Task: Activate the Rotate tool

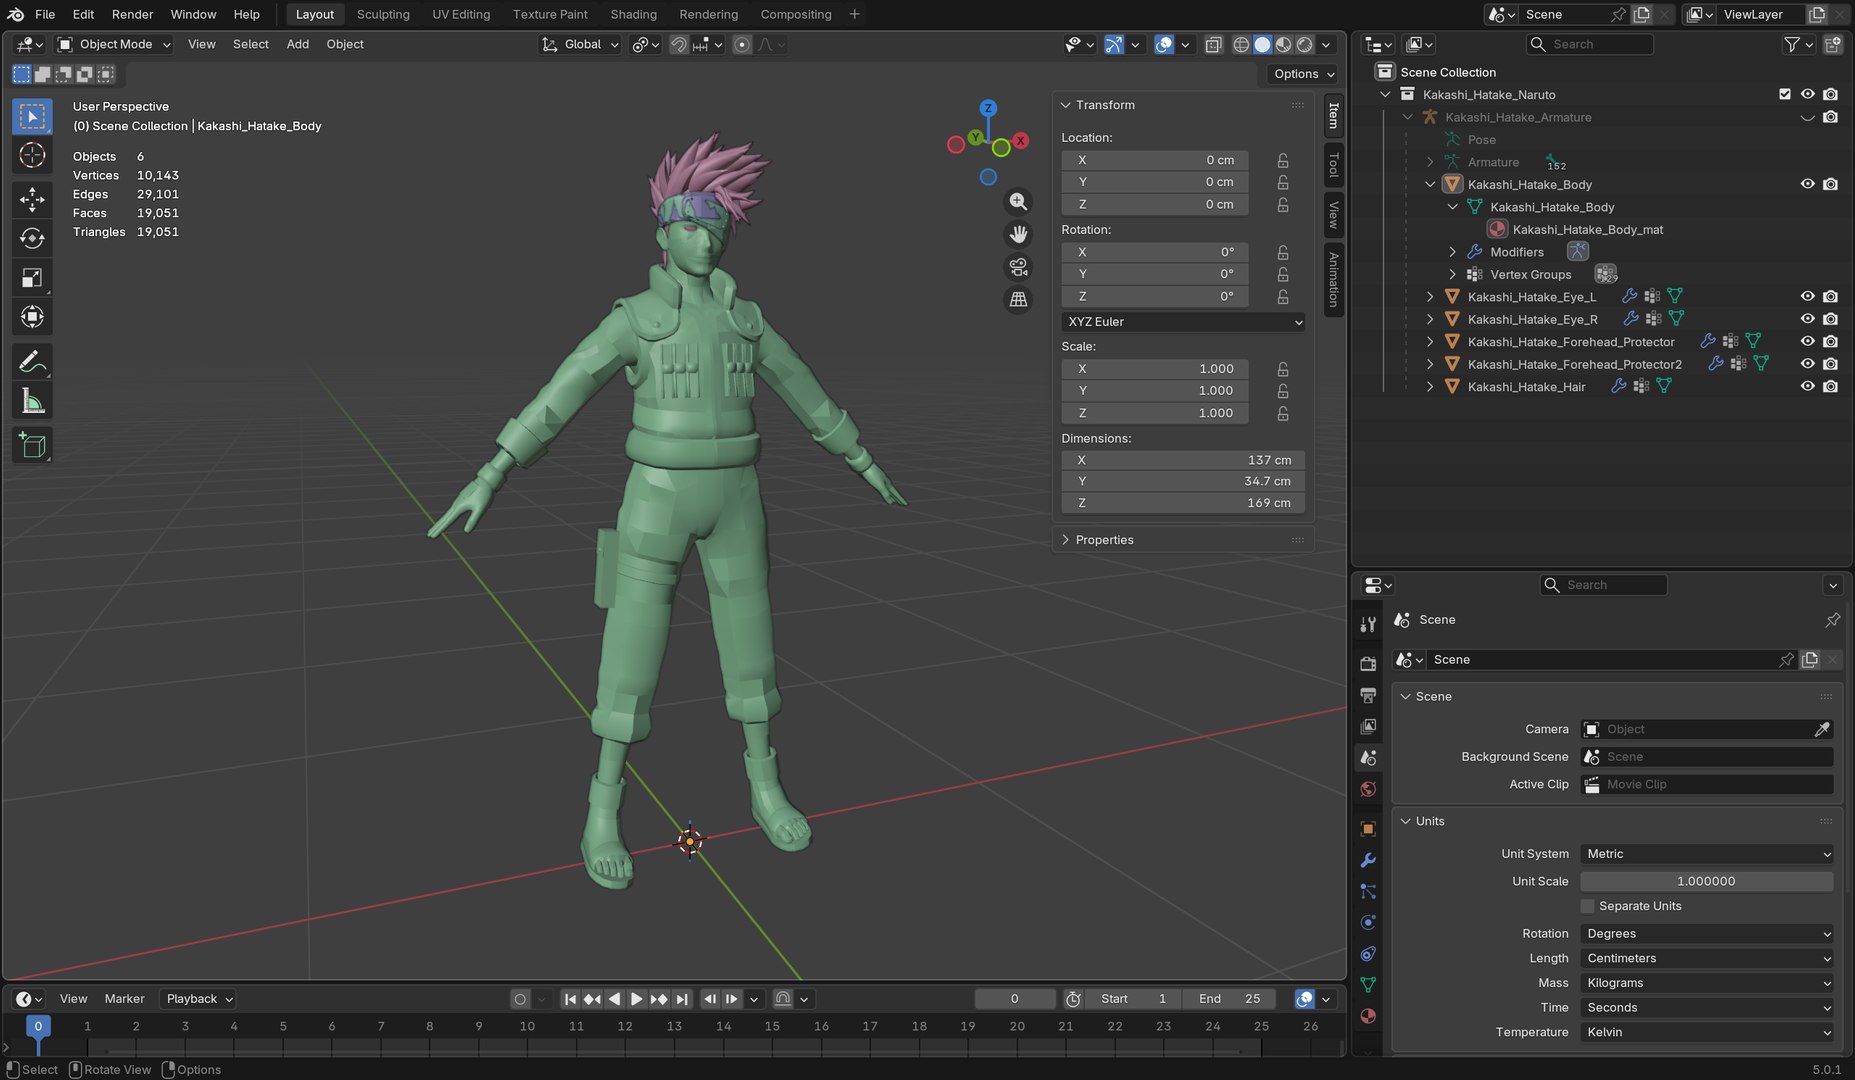Action: click(32, 238)
